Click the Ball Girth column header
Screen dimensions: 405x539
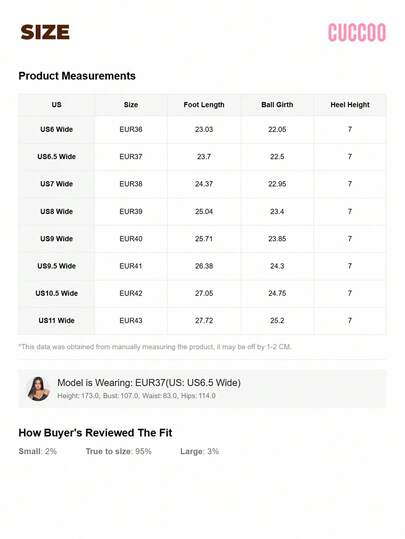[x=277, y=105]
